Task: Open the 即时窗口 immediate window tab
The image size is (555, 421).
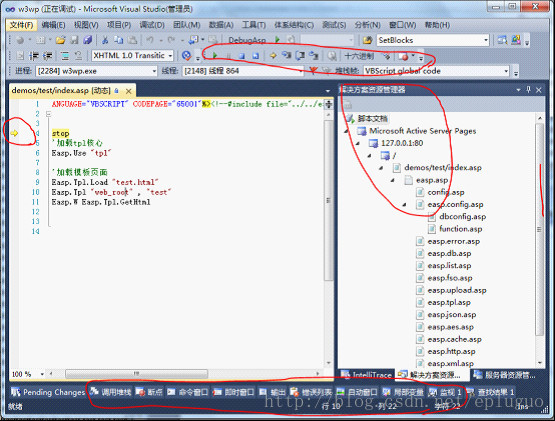Action: [234, 392]
